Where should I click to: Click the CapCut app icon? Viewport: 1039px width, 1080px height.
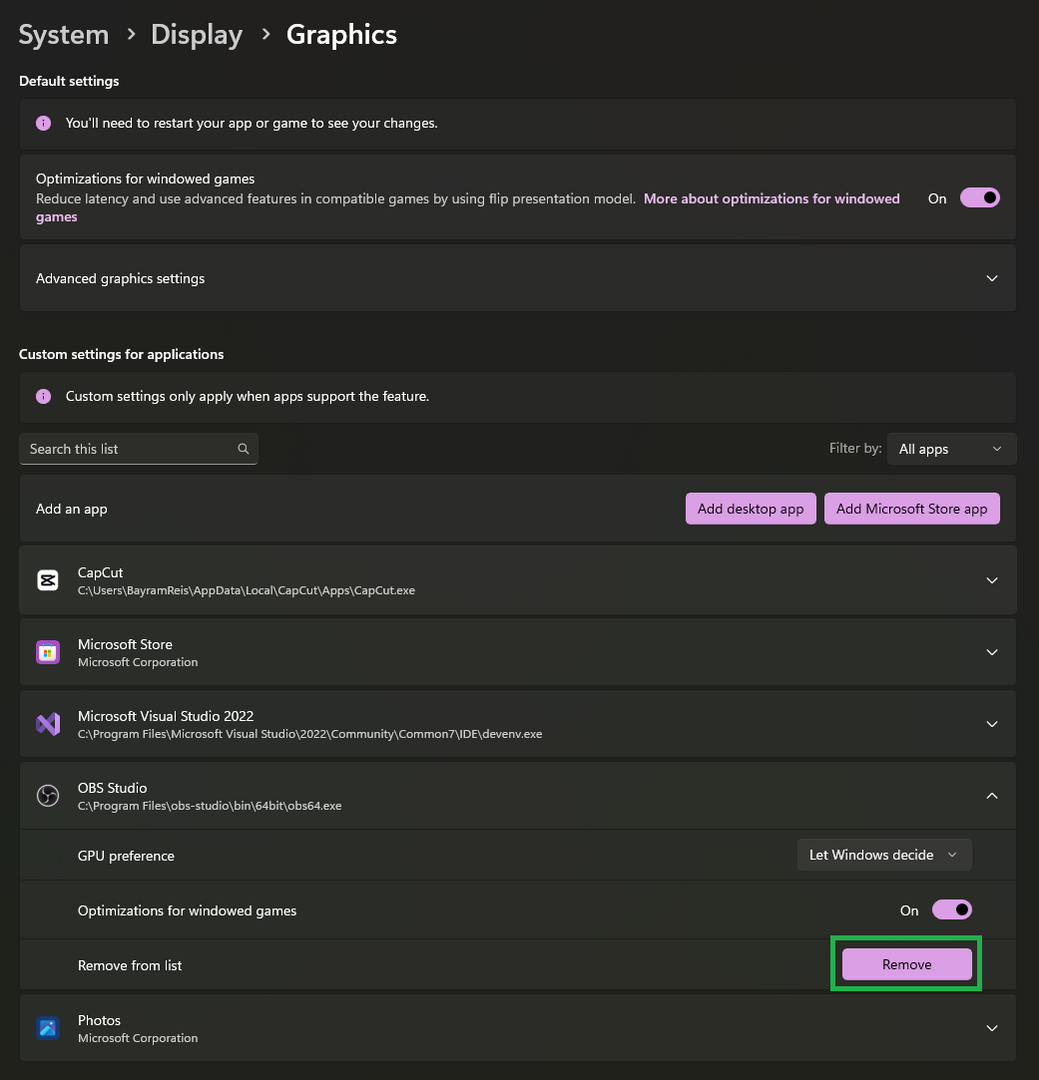[x=48, y=580]
